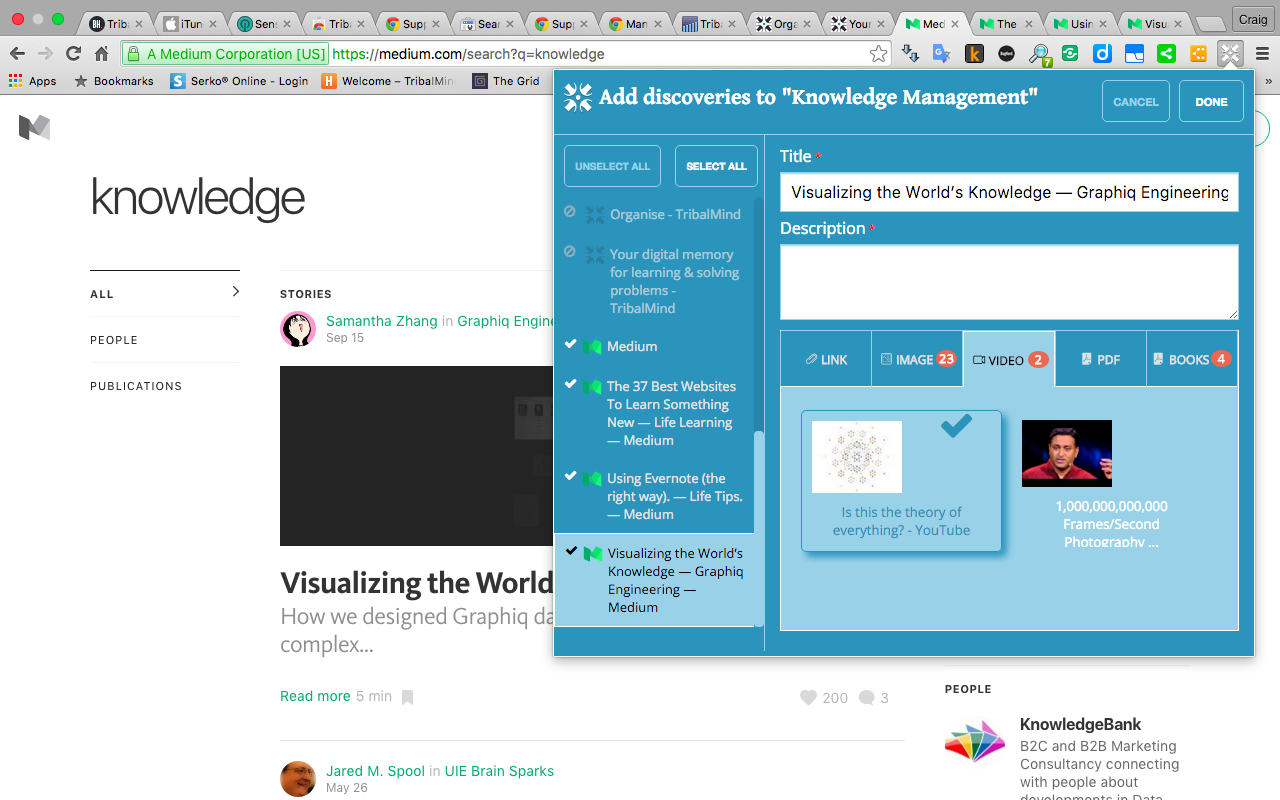Click Jared M. Spool's avatar
Image resolution: width=1280 pixels, height=800 pixels.
298,779
